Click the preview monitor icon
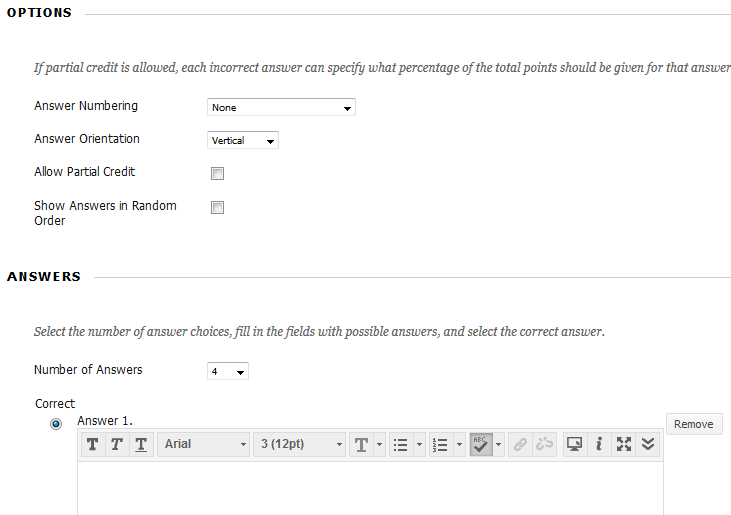The width and height of the screenshot is (731, 515). [574, 444]
